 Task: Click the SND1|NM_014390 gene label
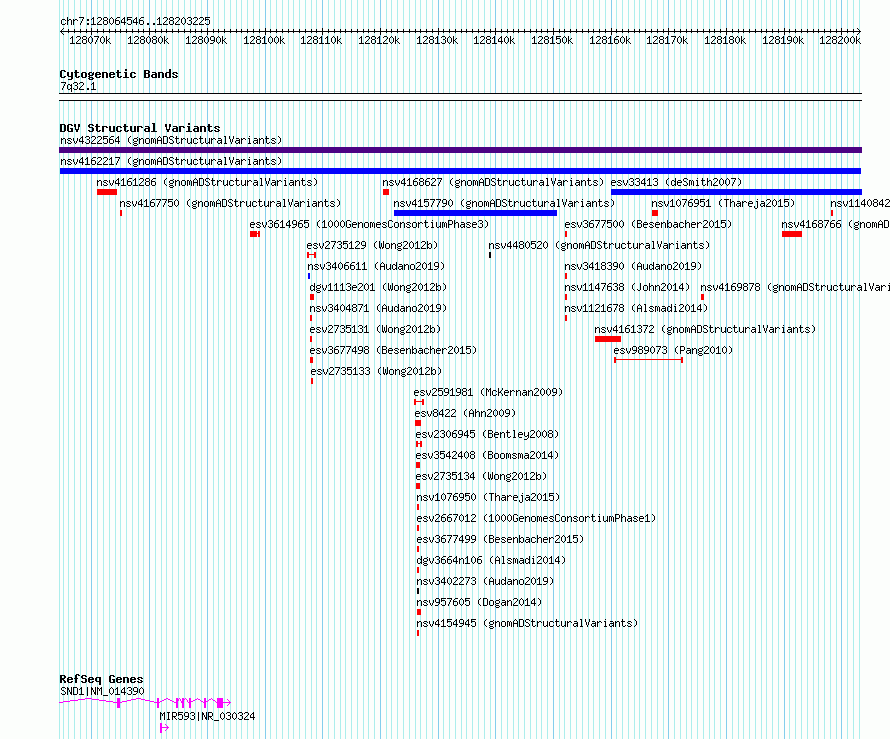pyautogui.click(x=102, y=691)
